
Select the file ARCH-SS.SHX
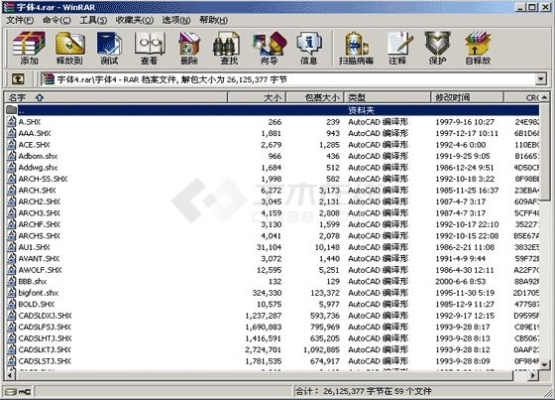(43, 179)
